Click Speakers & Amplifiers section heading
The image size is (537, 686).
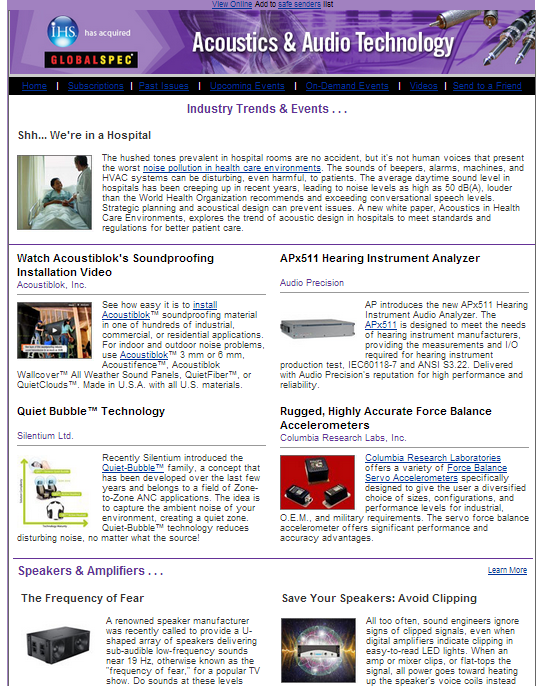(90, 571)
